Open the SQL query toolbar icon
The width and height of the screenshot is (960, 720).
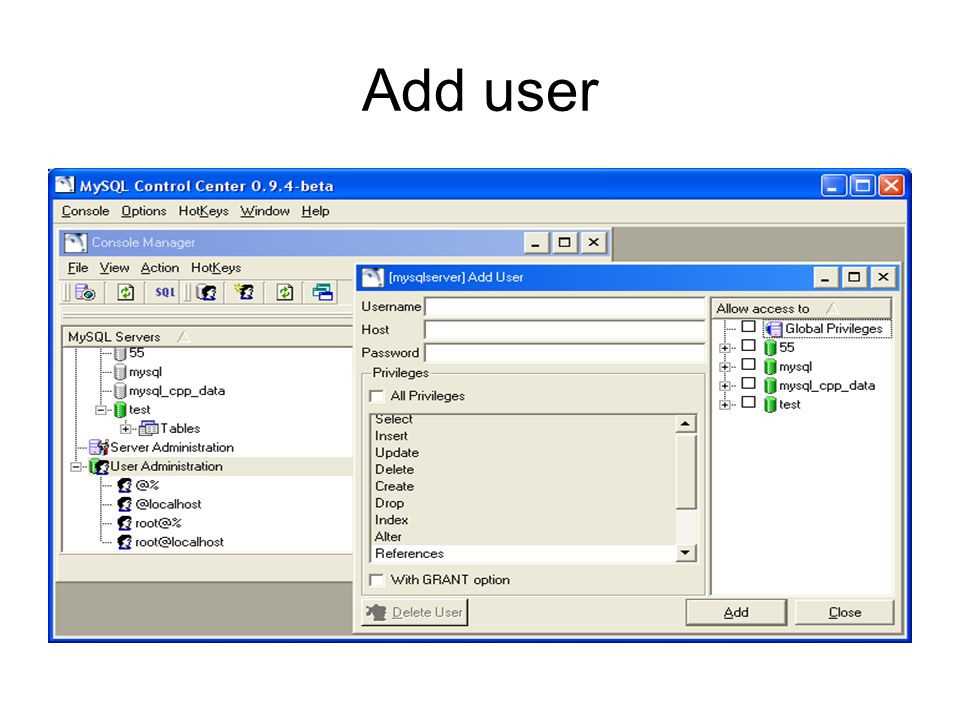click(x=165, y=293)
